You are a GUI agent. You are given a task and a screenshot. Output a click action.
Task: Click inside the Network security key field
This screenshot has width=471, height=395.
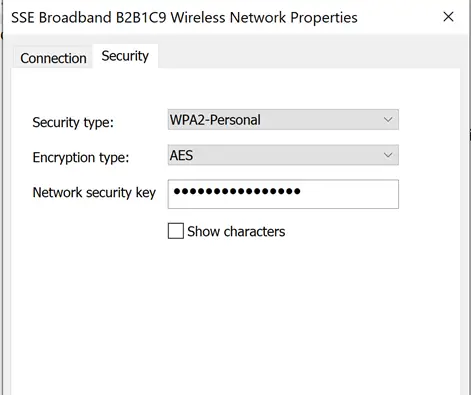pyautogui.click(x=283, y=194)
